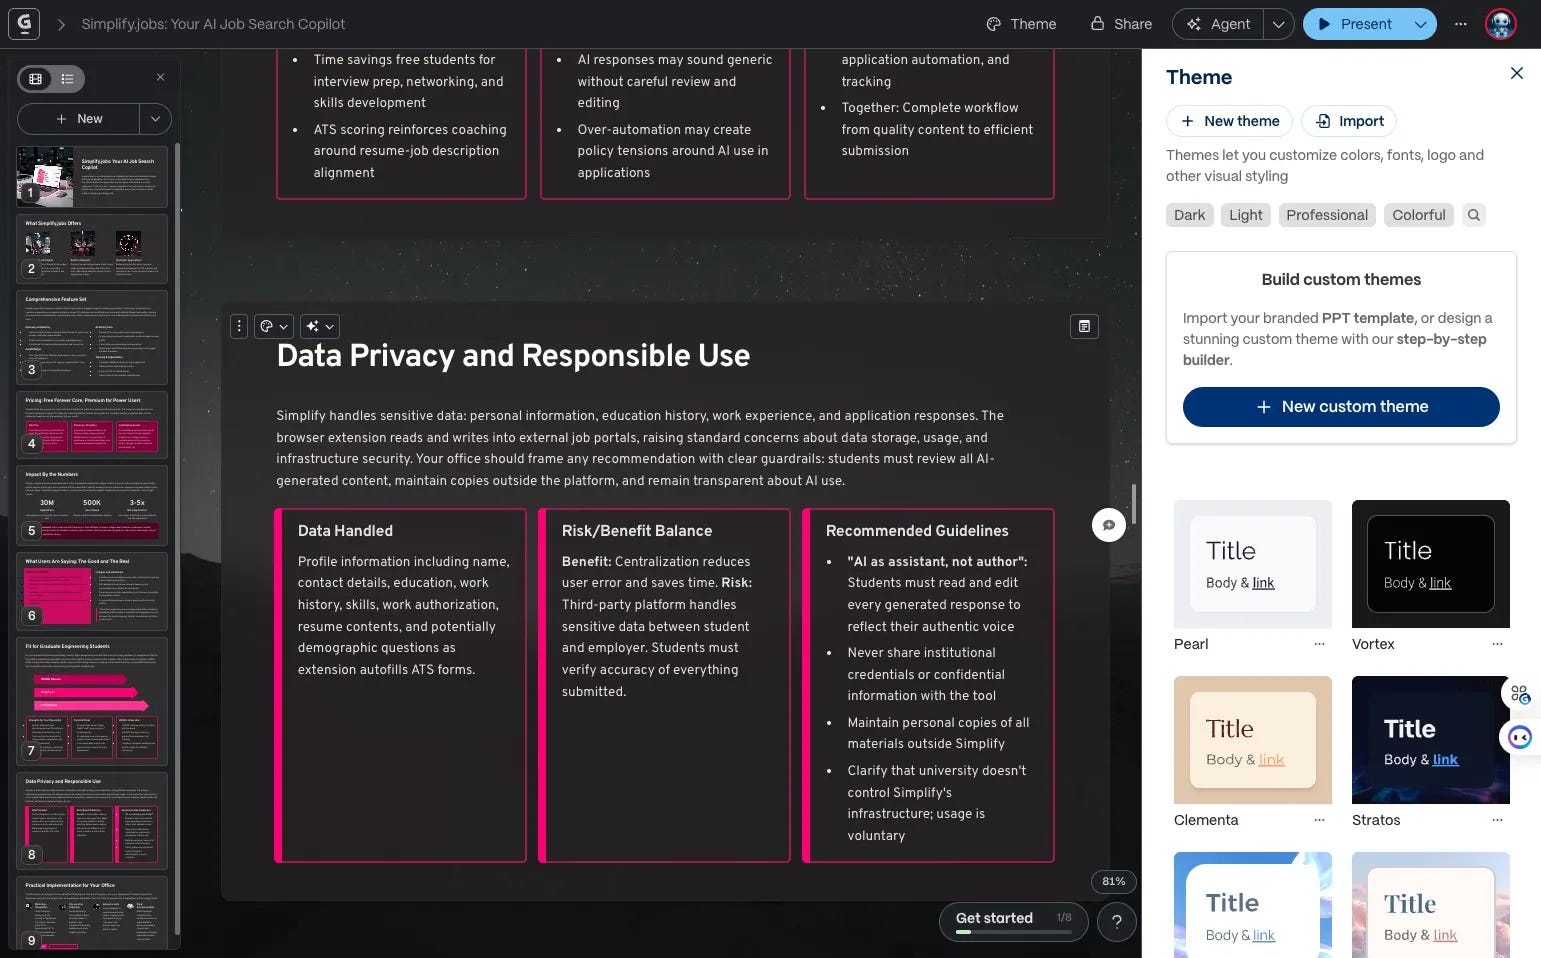
Task: Click the document title Simplify.jobs breadcrumb
Action: tap(213, 24)
